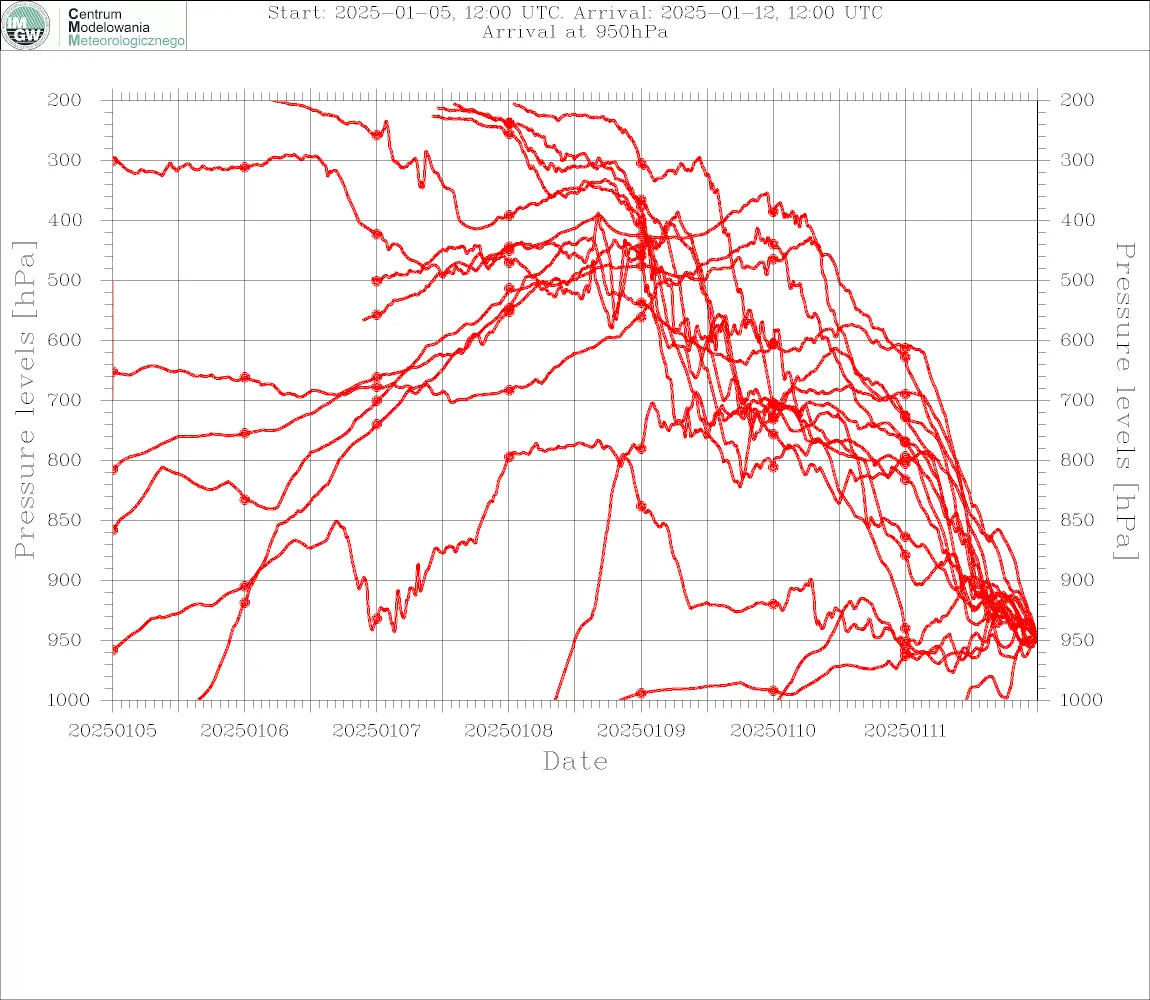The width and height of the screenshot is (1150, 1000).
Task: Click the left axis label 200
Action: point(65,100)
